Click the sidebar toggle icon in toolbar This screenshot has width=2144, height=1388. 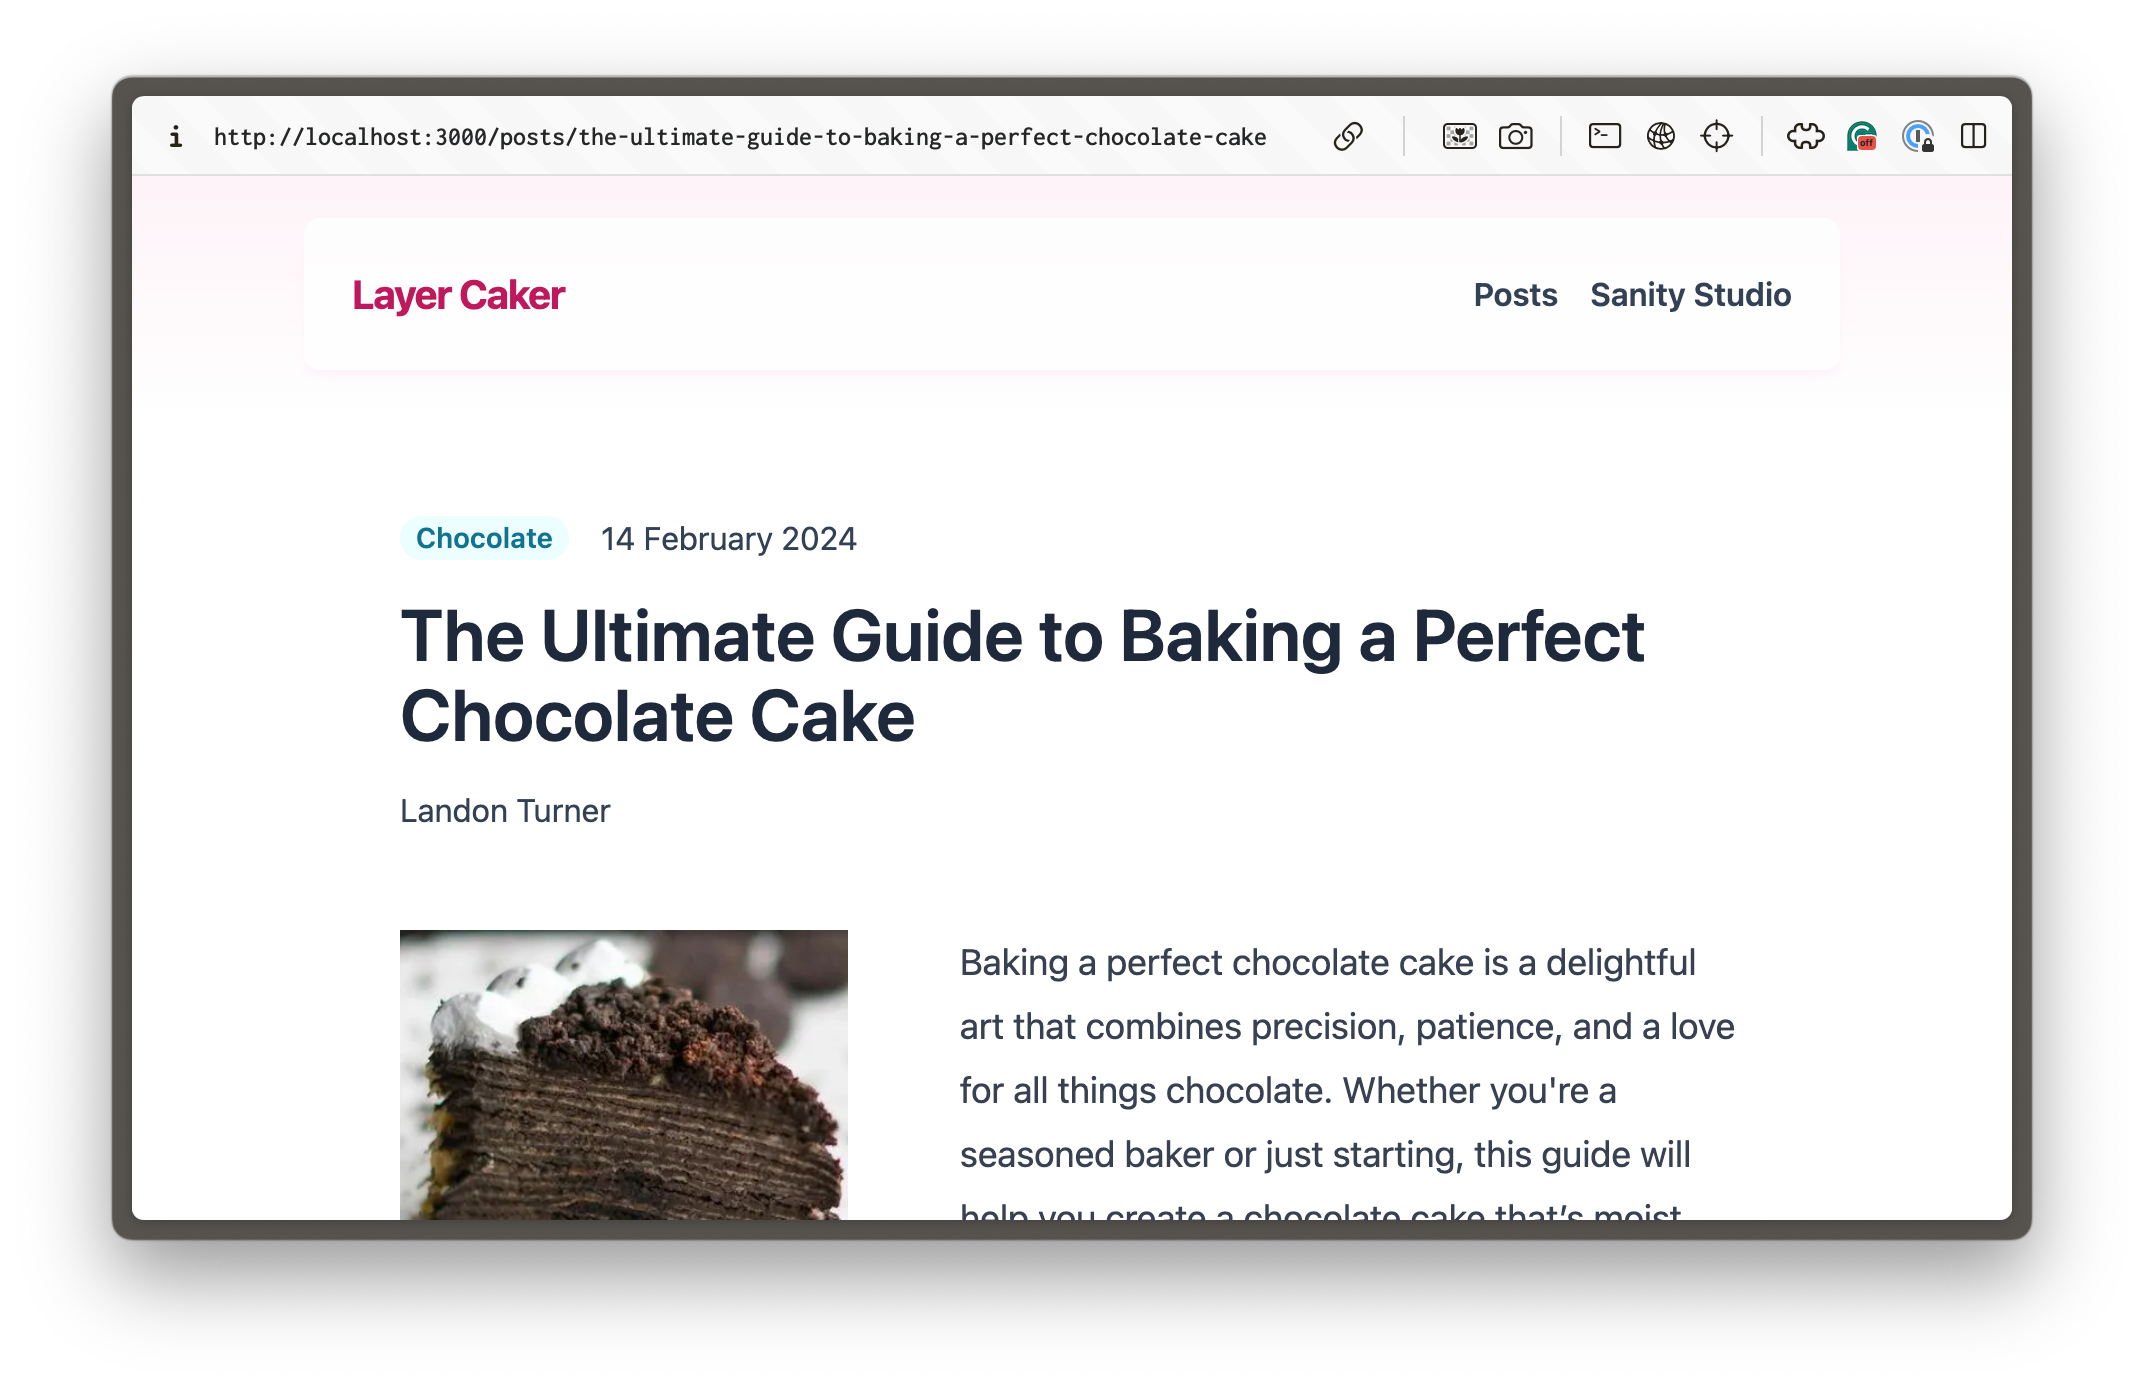click(1972, 136)
